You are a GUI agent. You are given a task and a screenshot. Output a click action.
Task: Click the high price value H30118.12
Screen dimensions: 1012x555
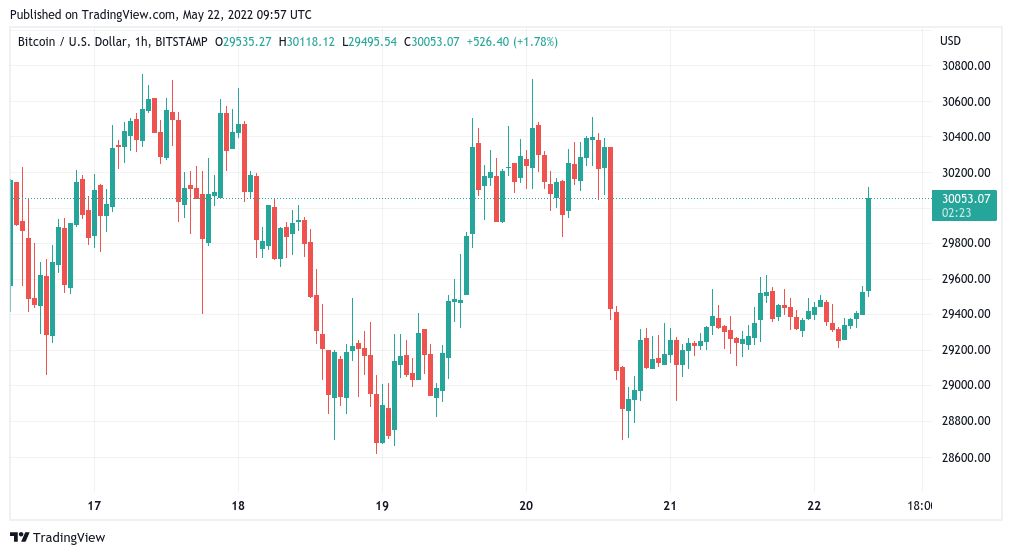pos(307,42)
